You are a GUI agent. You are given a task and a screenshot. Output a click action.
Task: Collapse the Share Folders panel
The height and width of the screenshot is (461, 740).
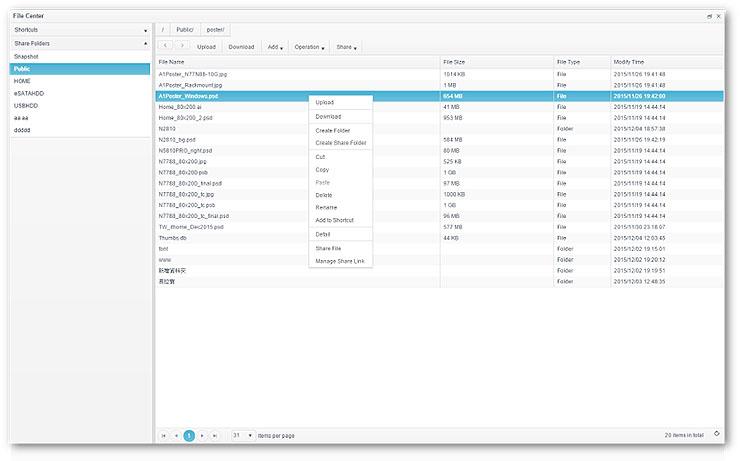pyautogui.click(x=145, y=44)
